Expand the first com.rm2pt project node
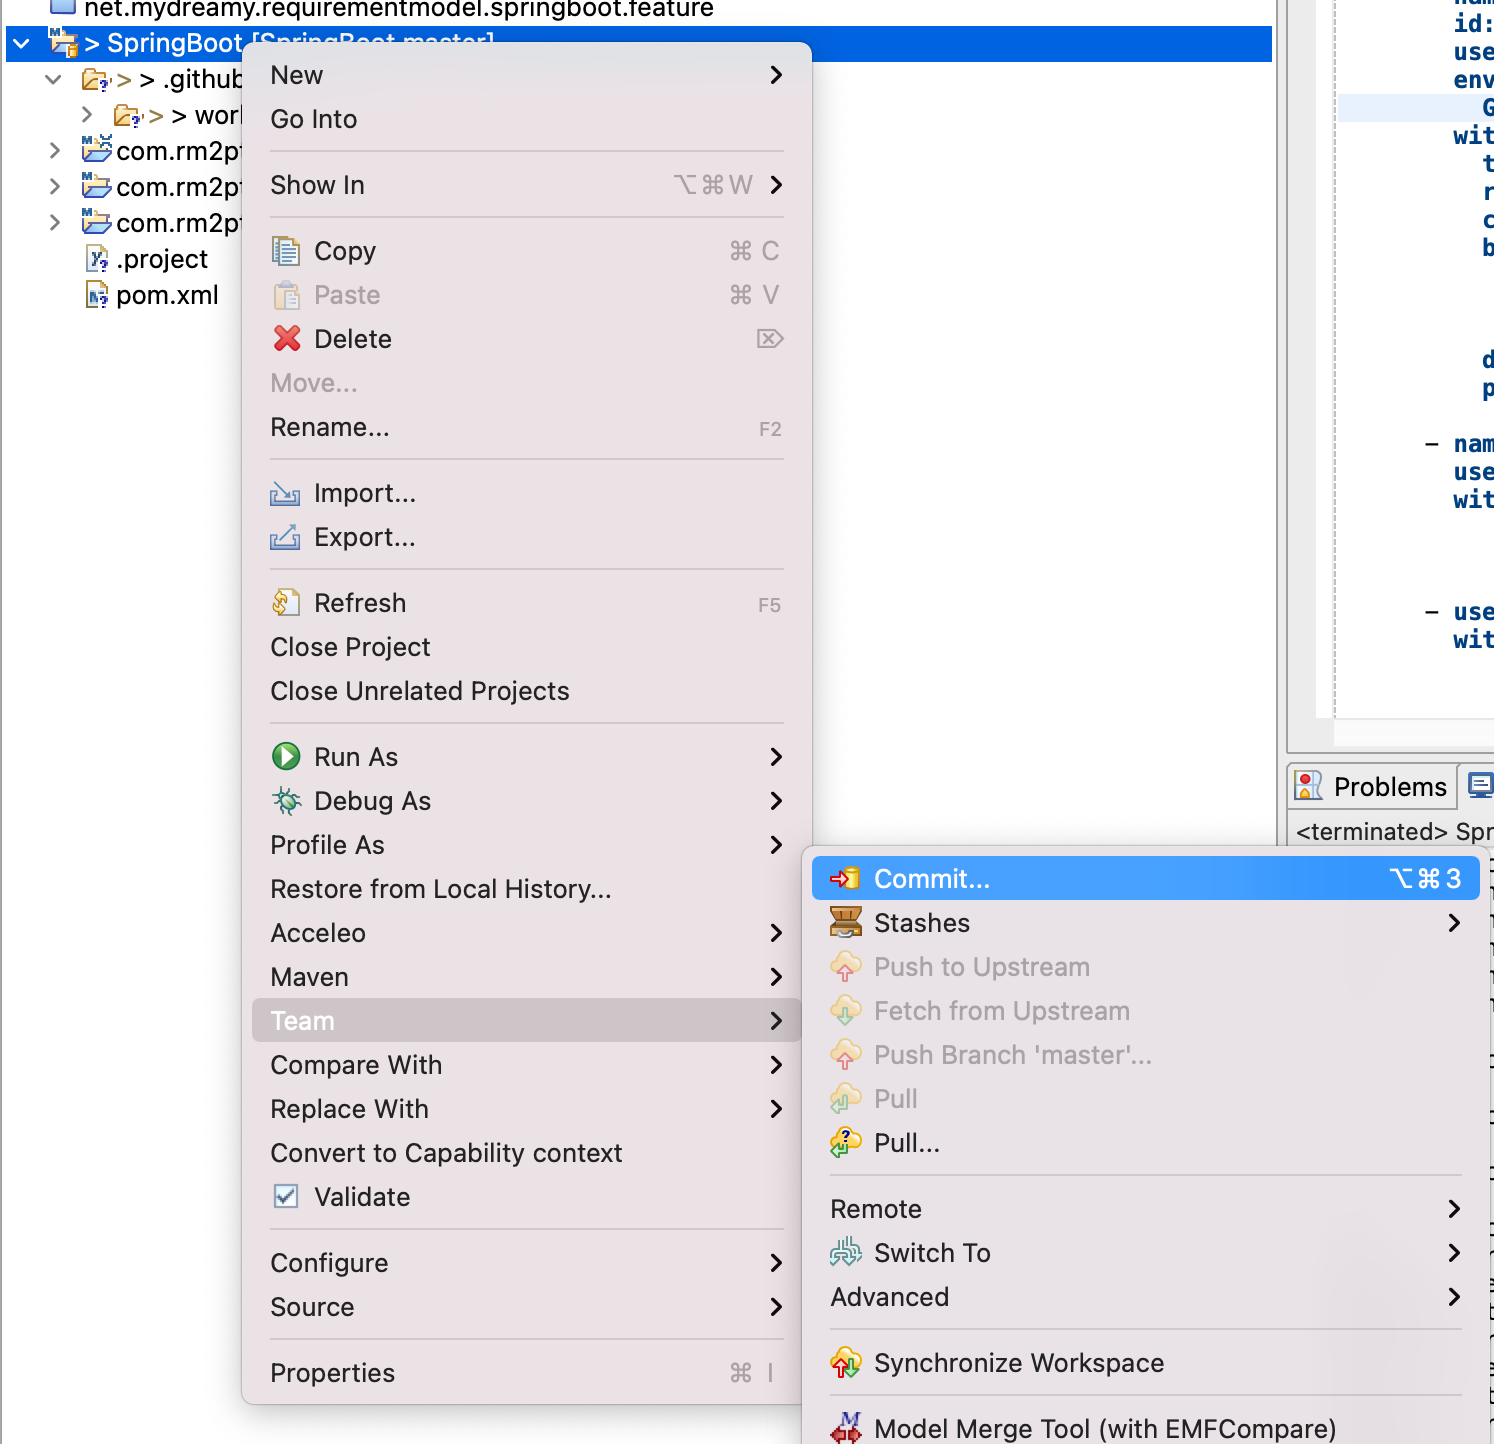 55,151
